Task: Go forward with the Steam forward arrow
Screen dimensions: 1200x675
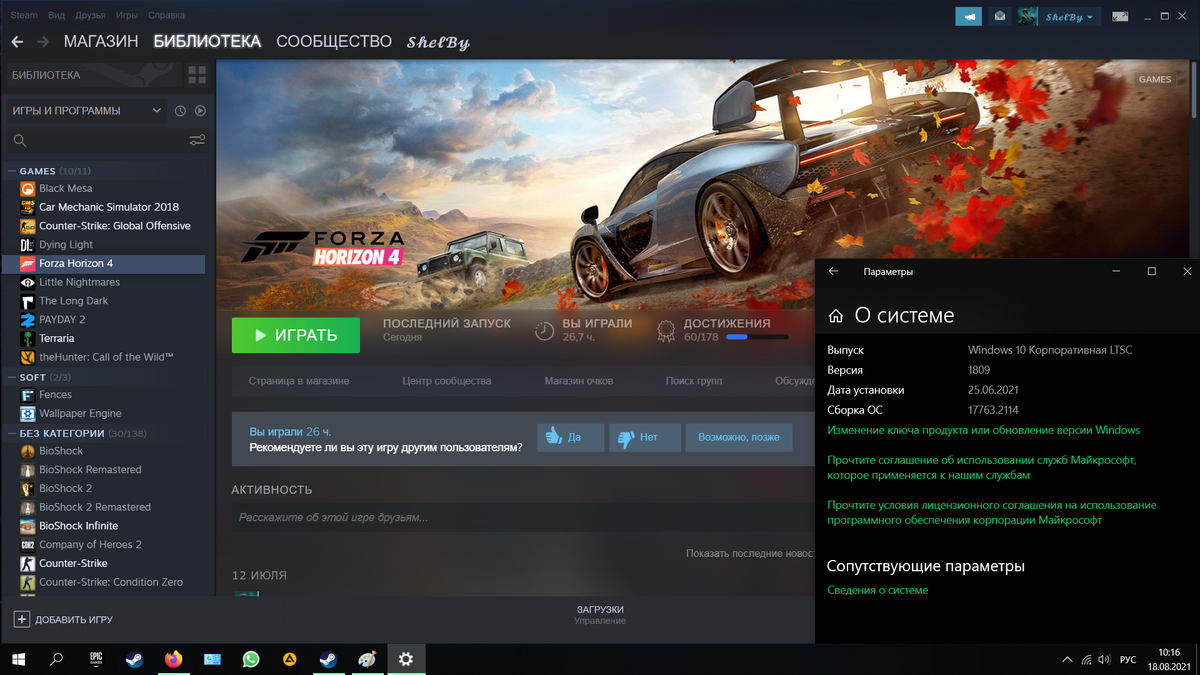Action: point(43,42)
